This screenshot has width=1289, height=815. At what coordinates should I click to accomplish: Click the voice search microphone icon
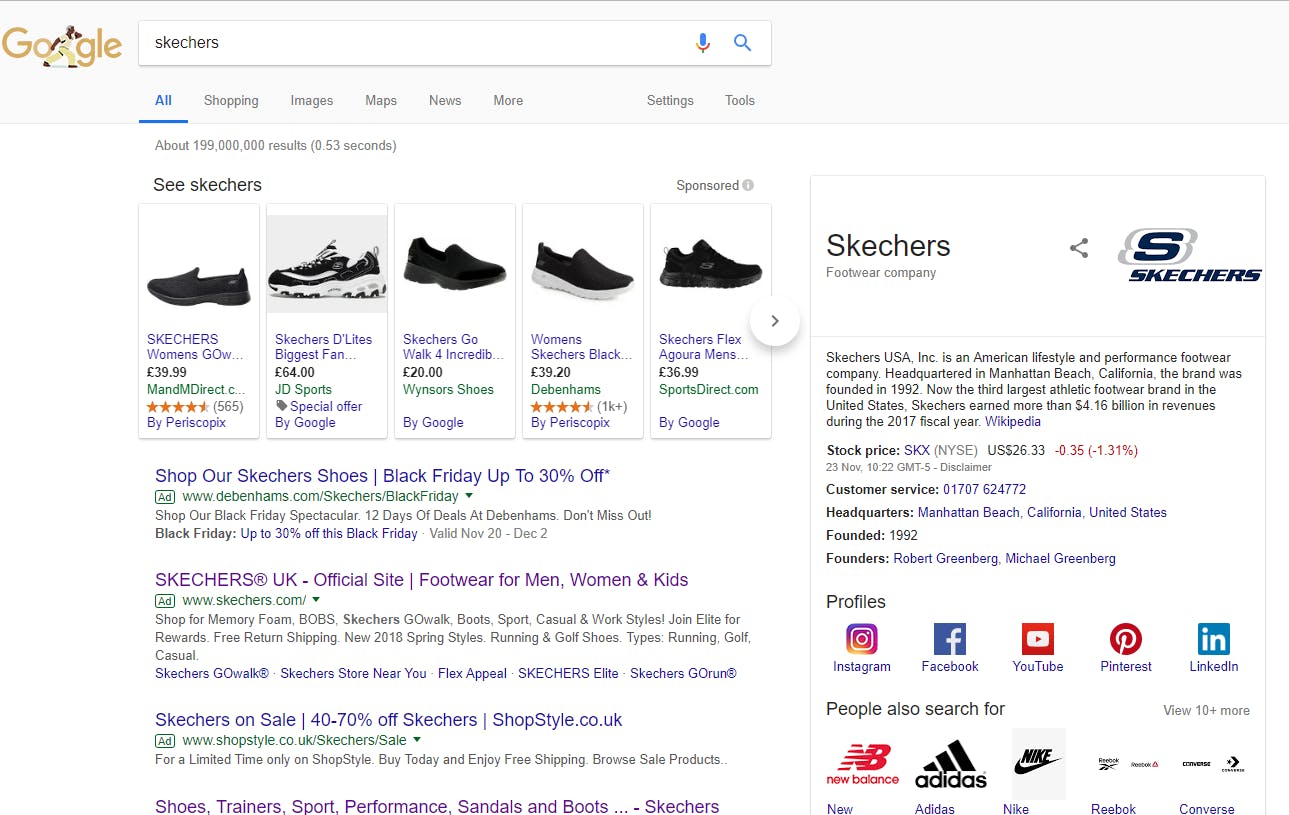703,42
